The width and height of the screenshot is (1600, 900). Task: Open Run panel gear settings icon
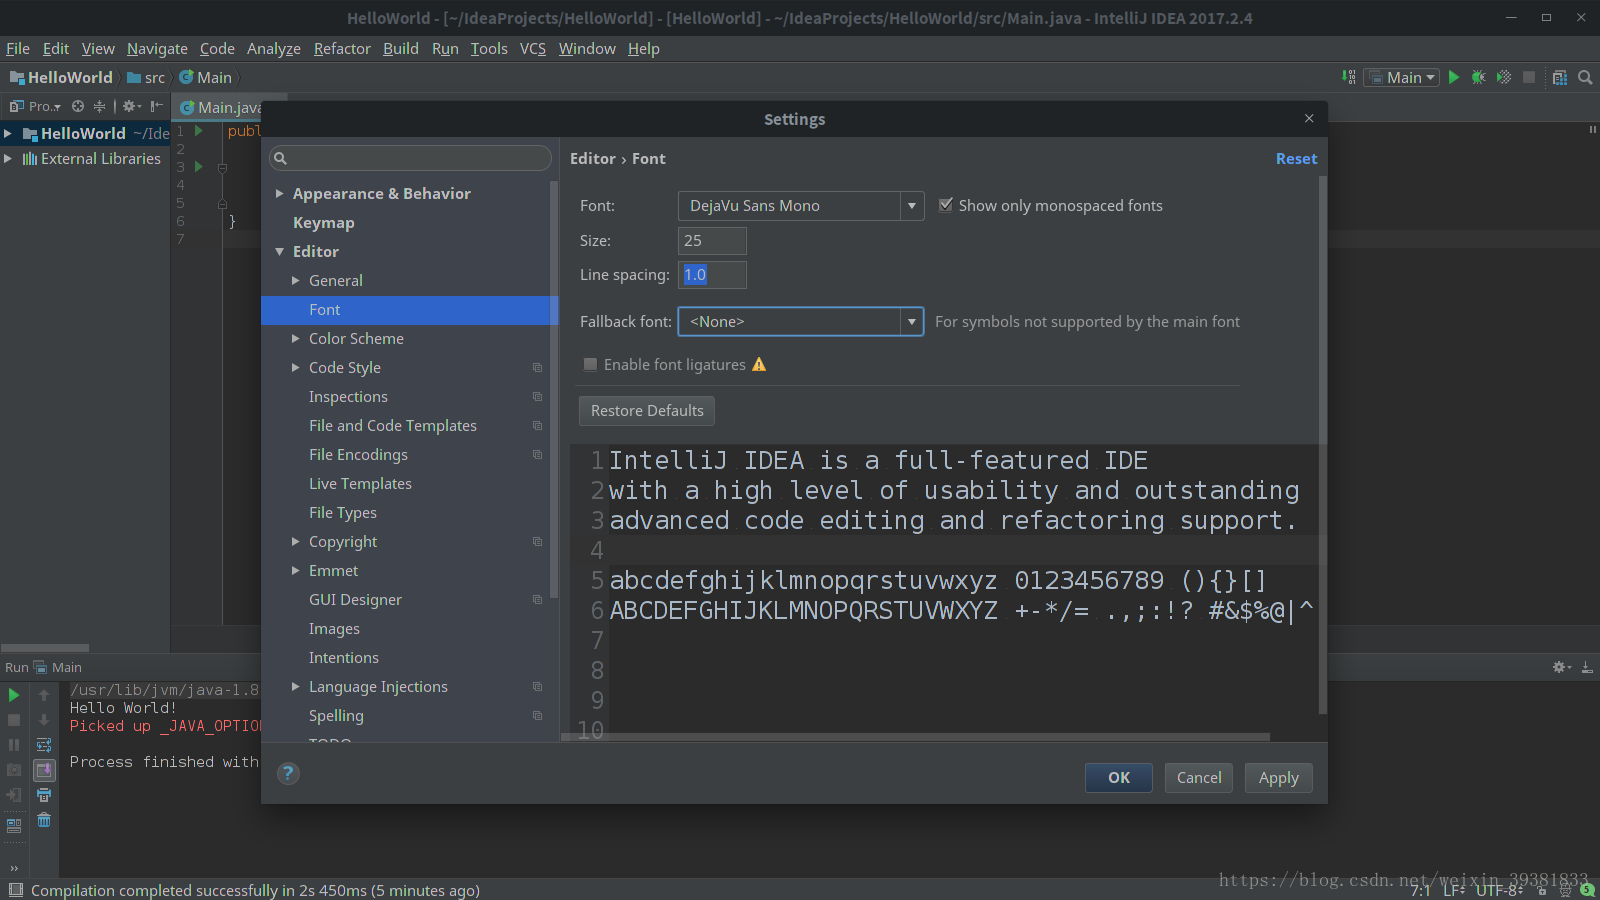click(1561, 667)
